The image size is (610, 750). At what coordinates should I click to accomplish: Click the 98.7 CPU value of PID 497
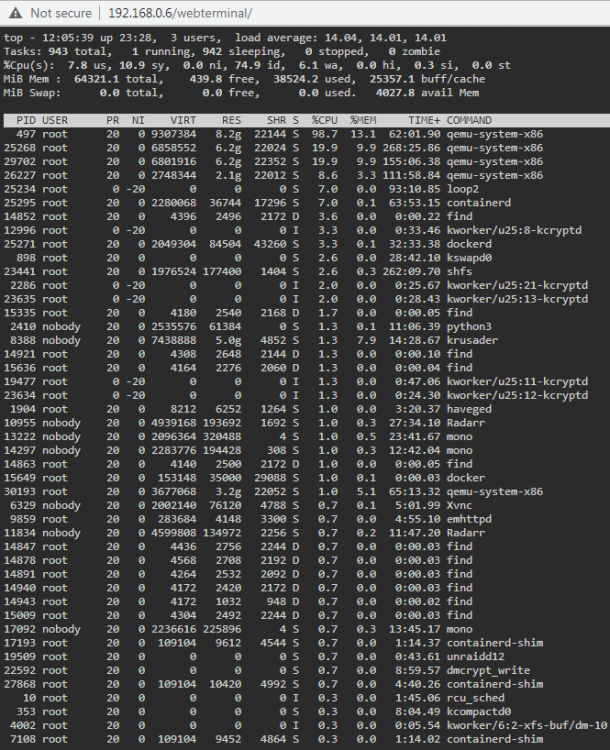pyautogui.click(x=325, y=134)
